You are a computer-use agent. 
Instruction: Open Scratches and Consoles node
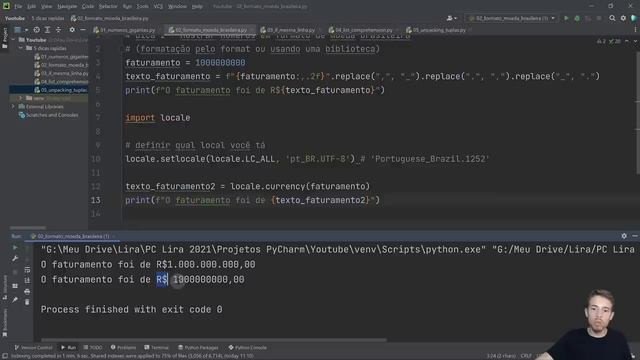pos(49,115)
